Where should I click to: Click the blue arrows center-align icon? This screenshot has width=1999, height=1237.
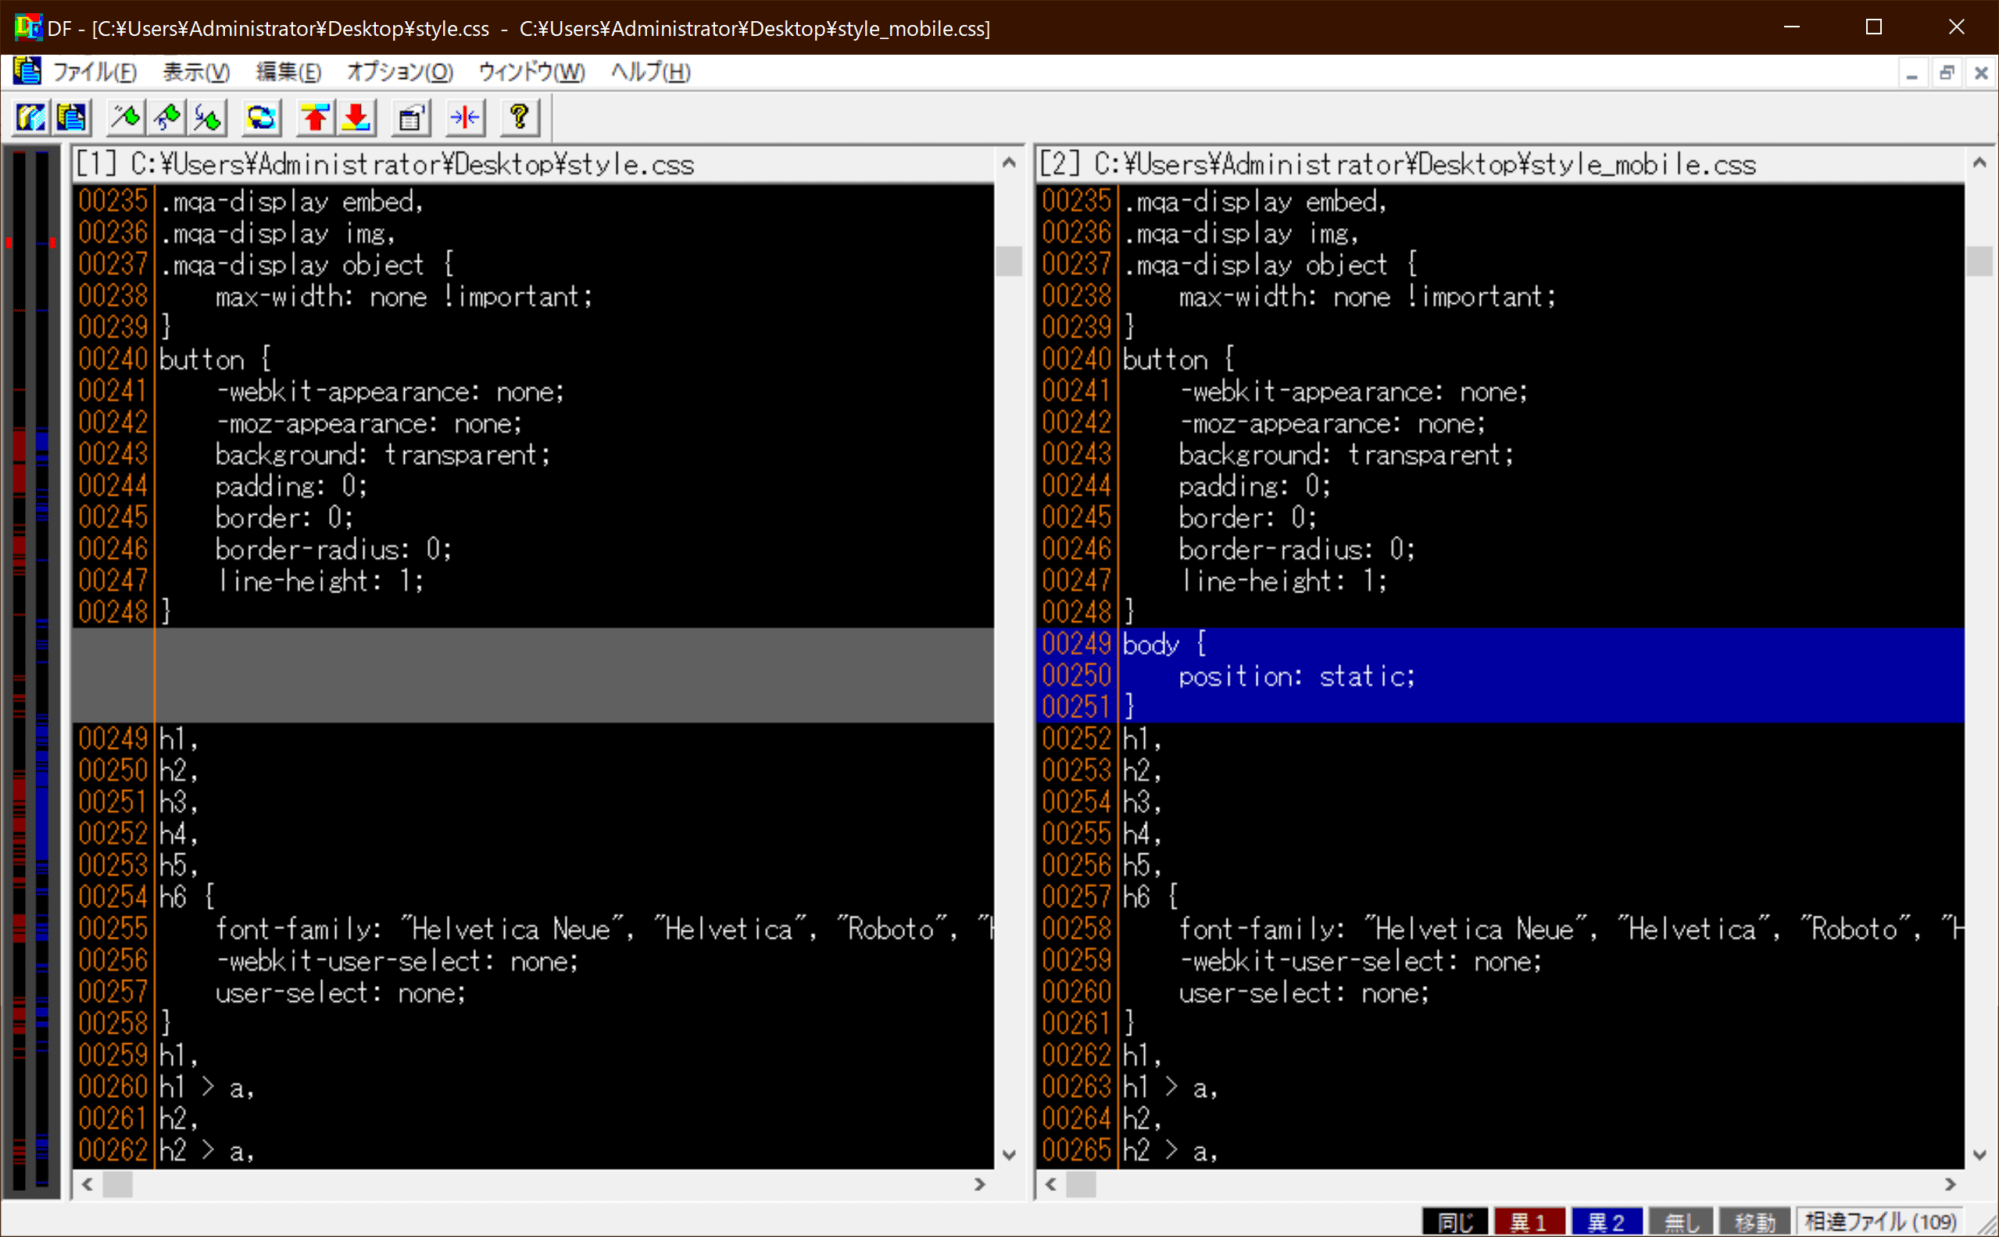(465, 117)
